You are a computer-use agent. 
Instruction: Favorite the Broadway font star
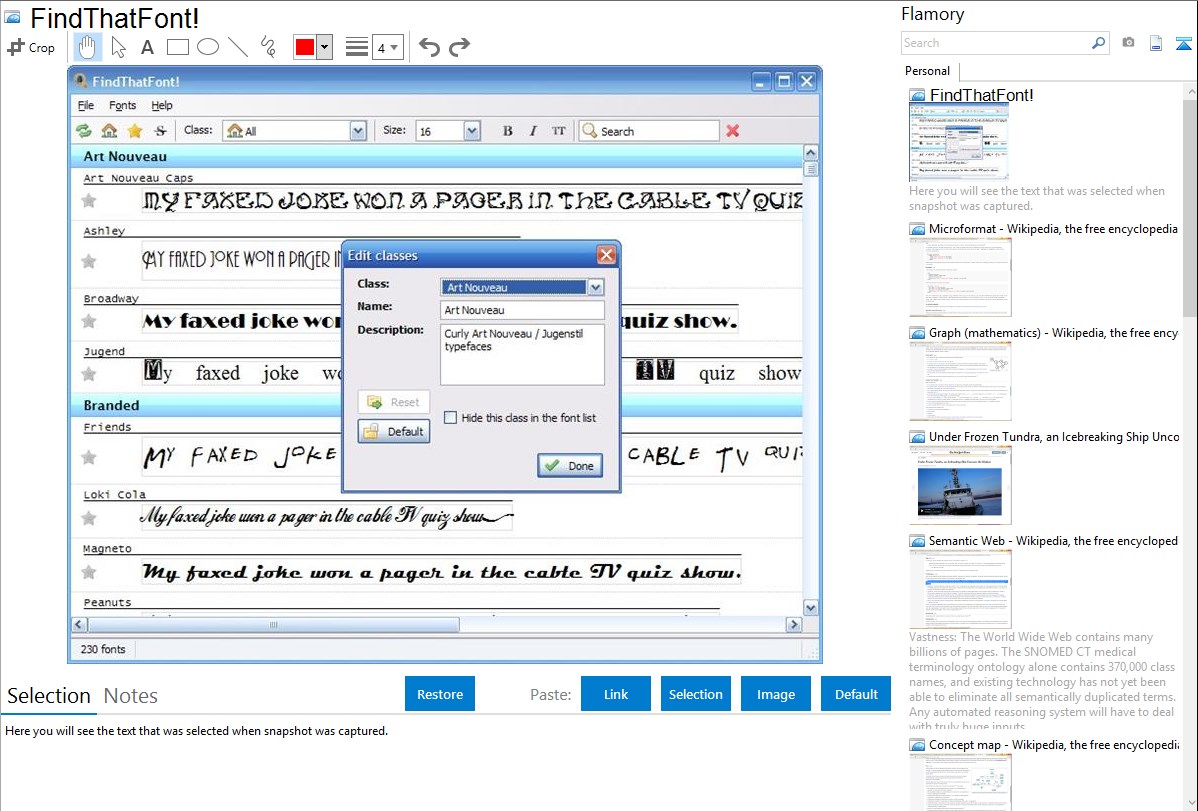tap(89, 321)
